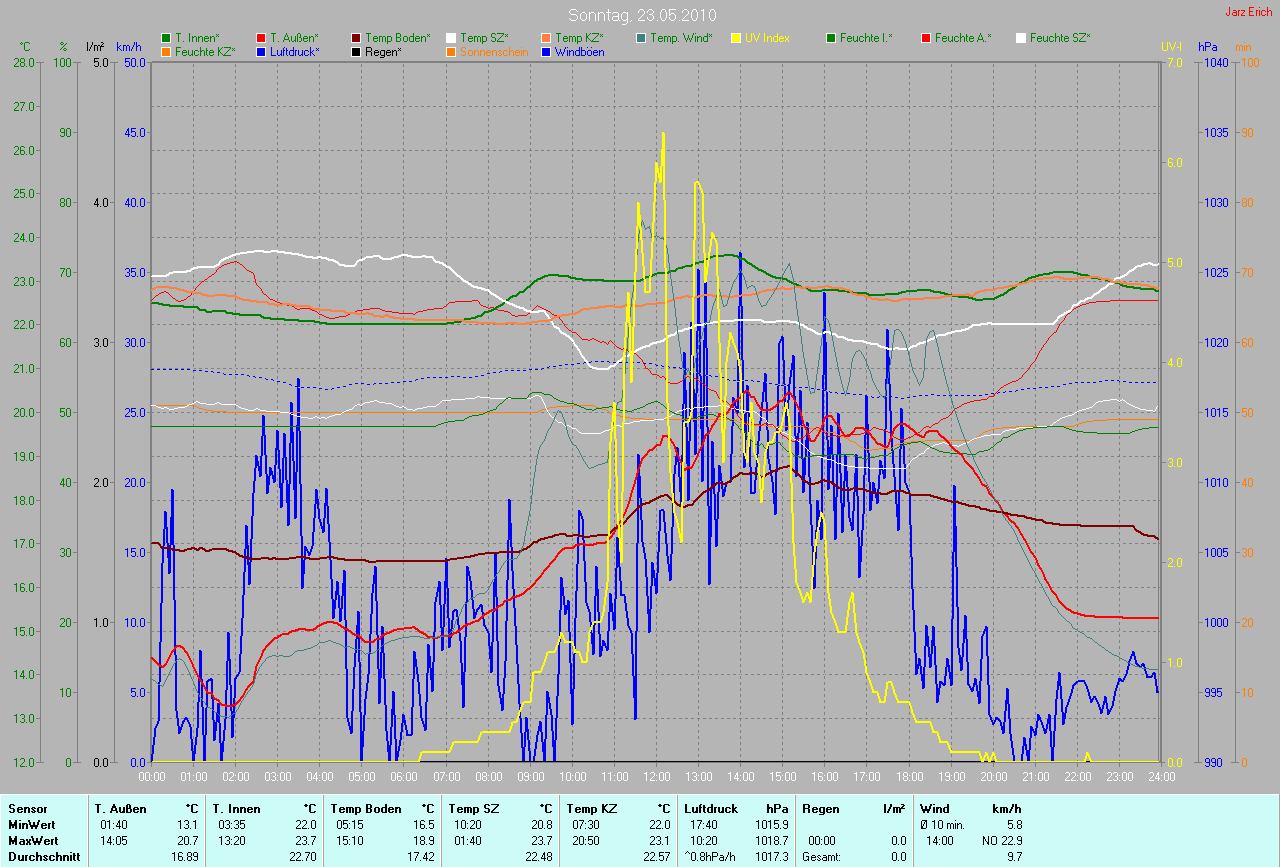Click the white Feuchte SZ legend swatch
The height and width of the screenshot is (867, 1280).
pyautogui.click(x=1020, y=38)
